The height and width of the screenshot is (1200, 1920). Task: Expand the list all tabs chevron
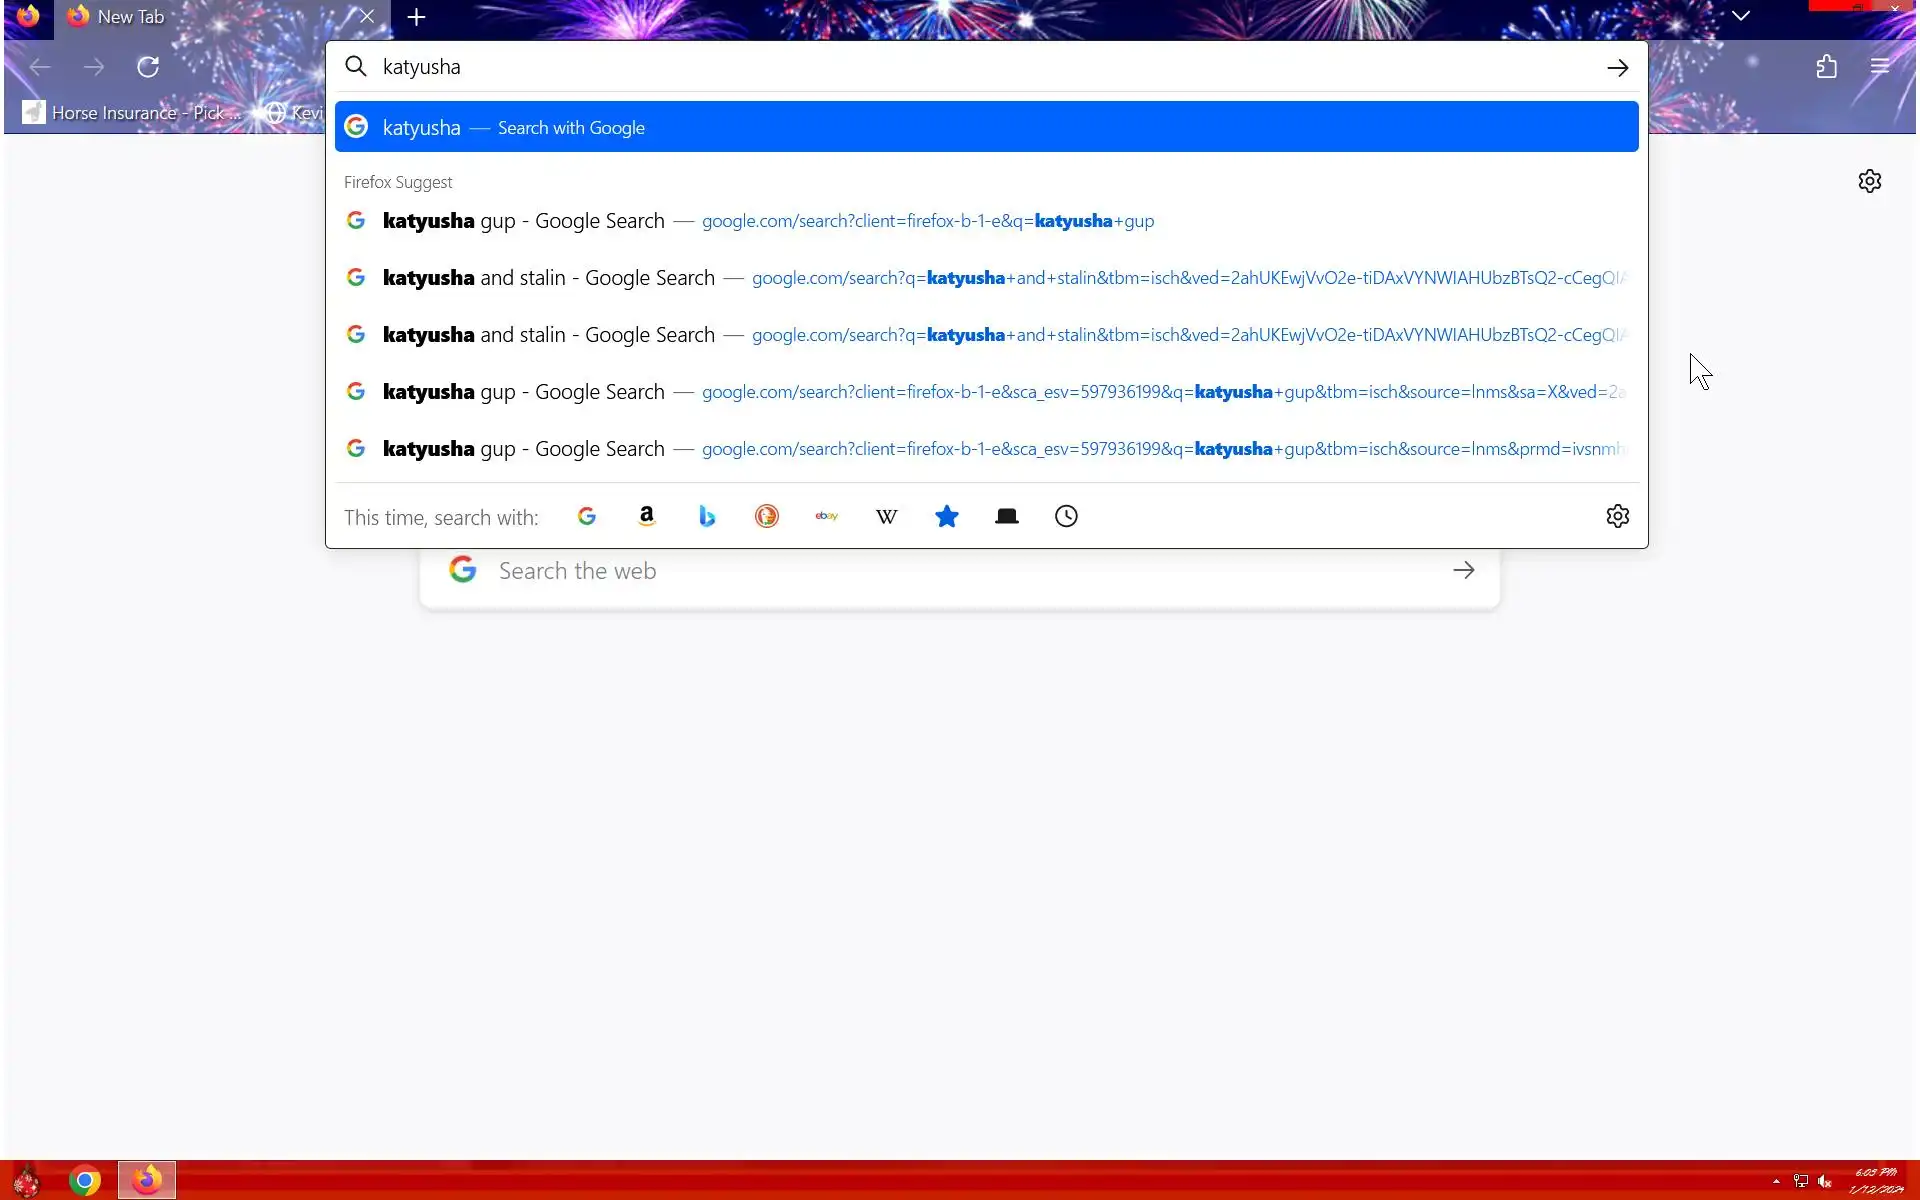[x=1741, y=16]
